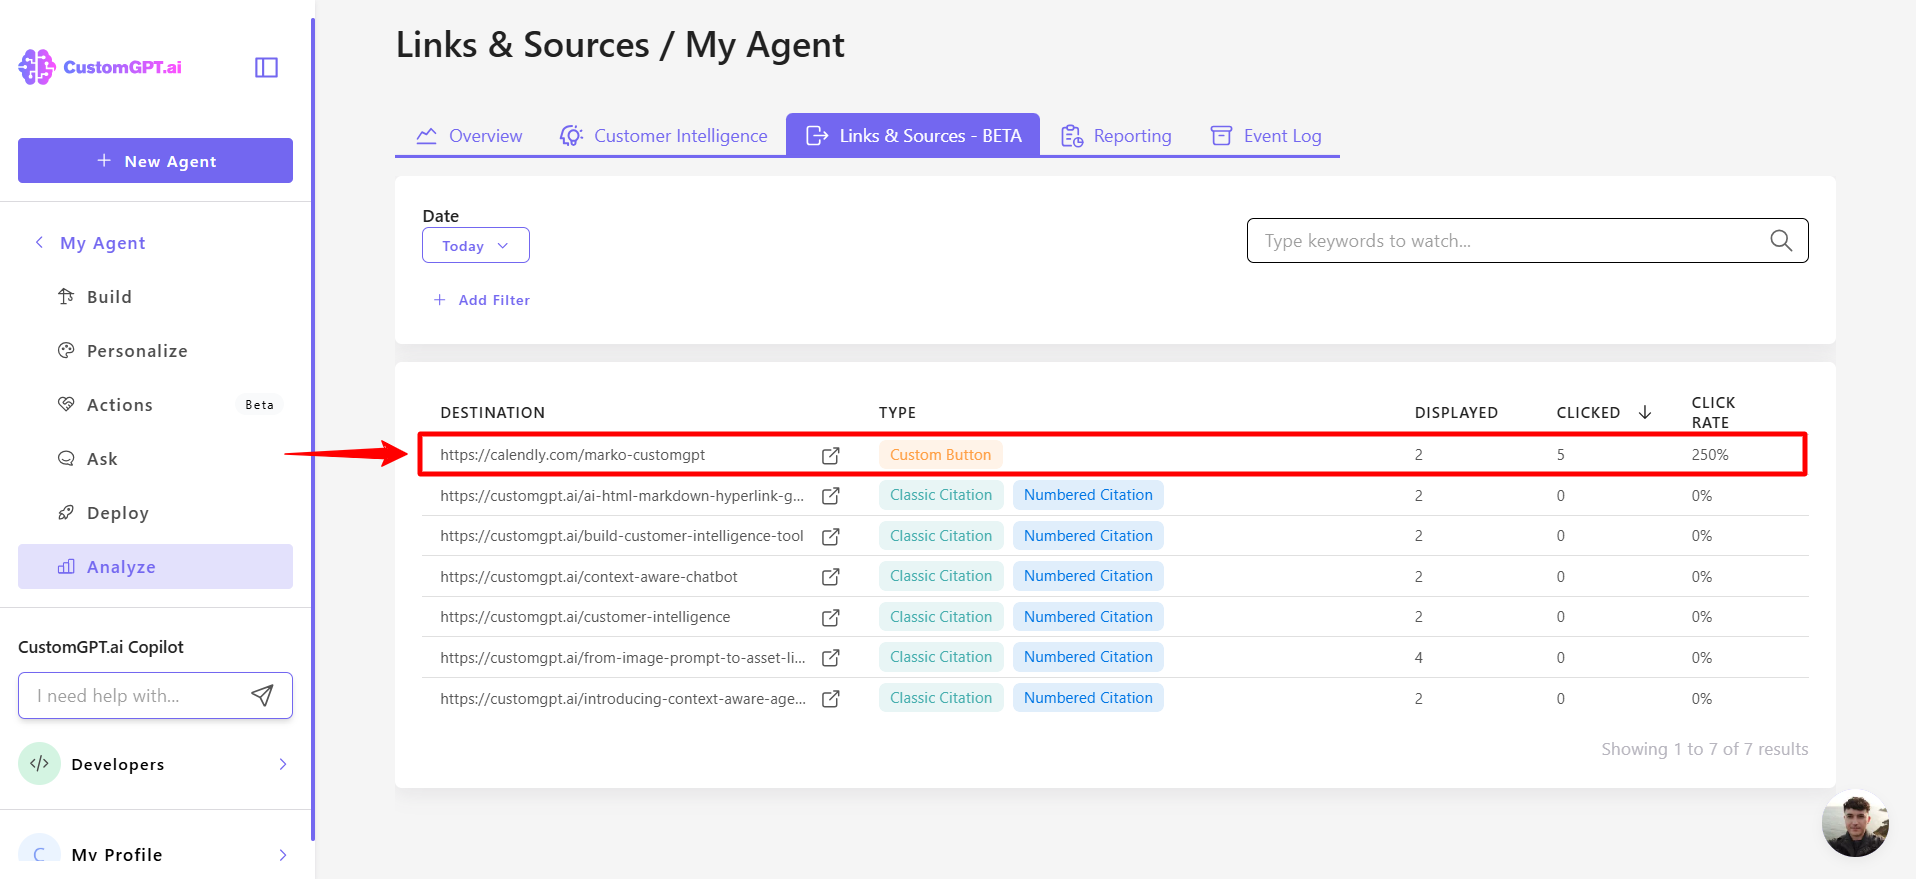Click 'Showing 1 to 7 of 7 results' text
1920x879 pixels.
click(x=1704, y=749)
